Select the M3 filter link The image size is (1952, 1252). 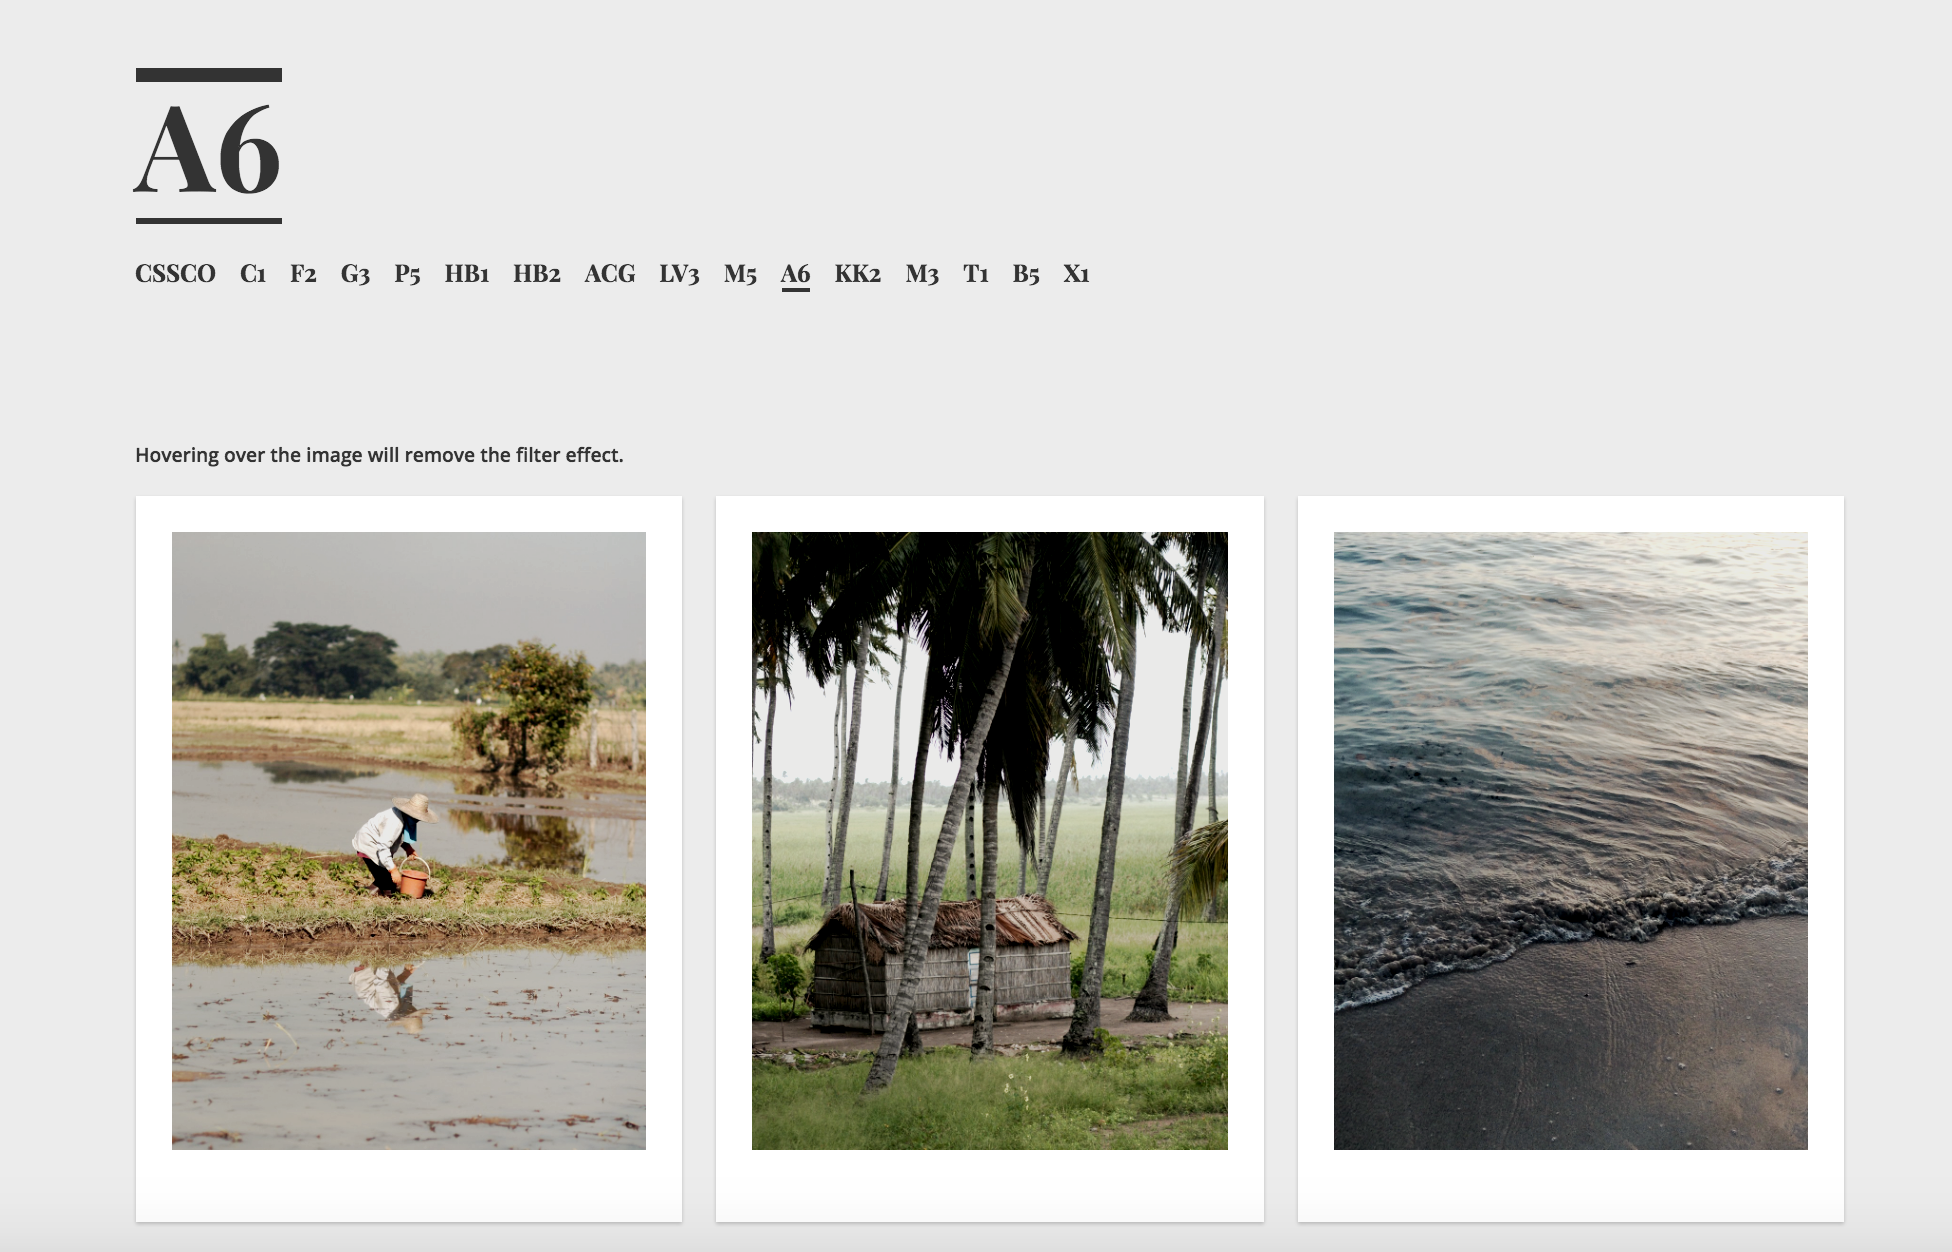pyautogui.click(x=922, y=274)
